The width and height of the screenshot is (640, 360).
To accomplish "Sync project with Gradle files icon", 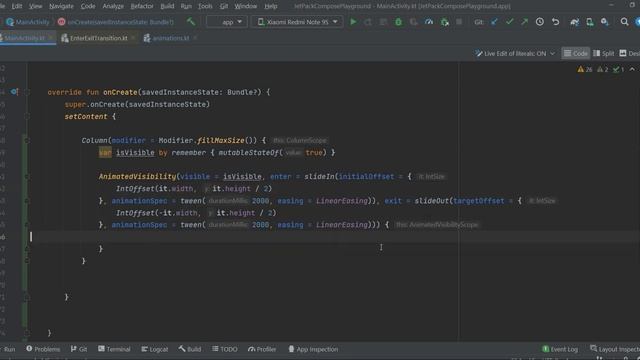I will click(x=574, y=22).
